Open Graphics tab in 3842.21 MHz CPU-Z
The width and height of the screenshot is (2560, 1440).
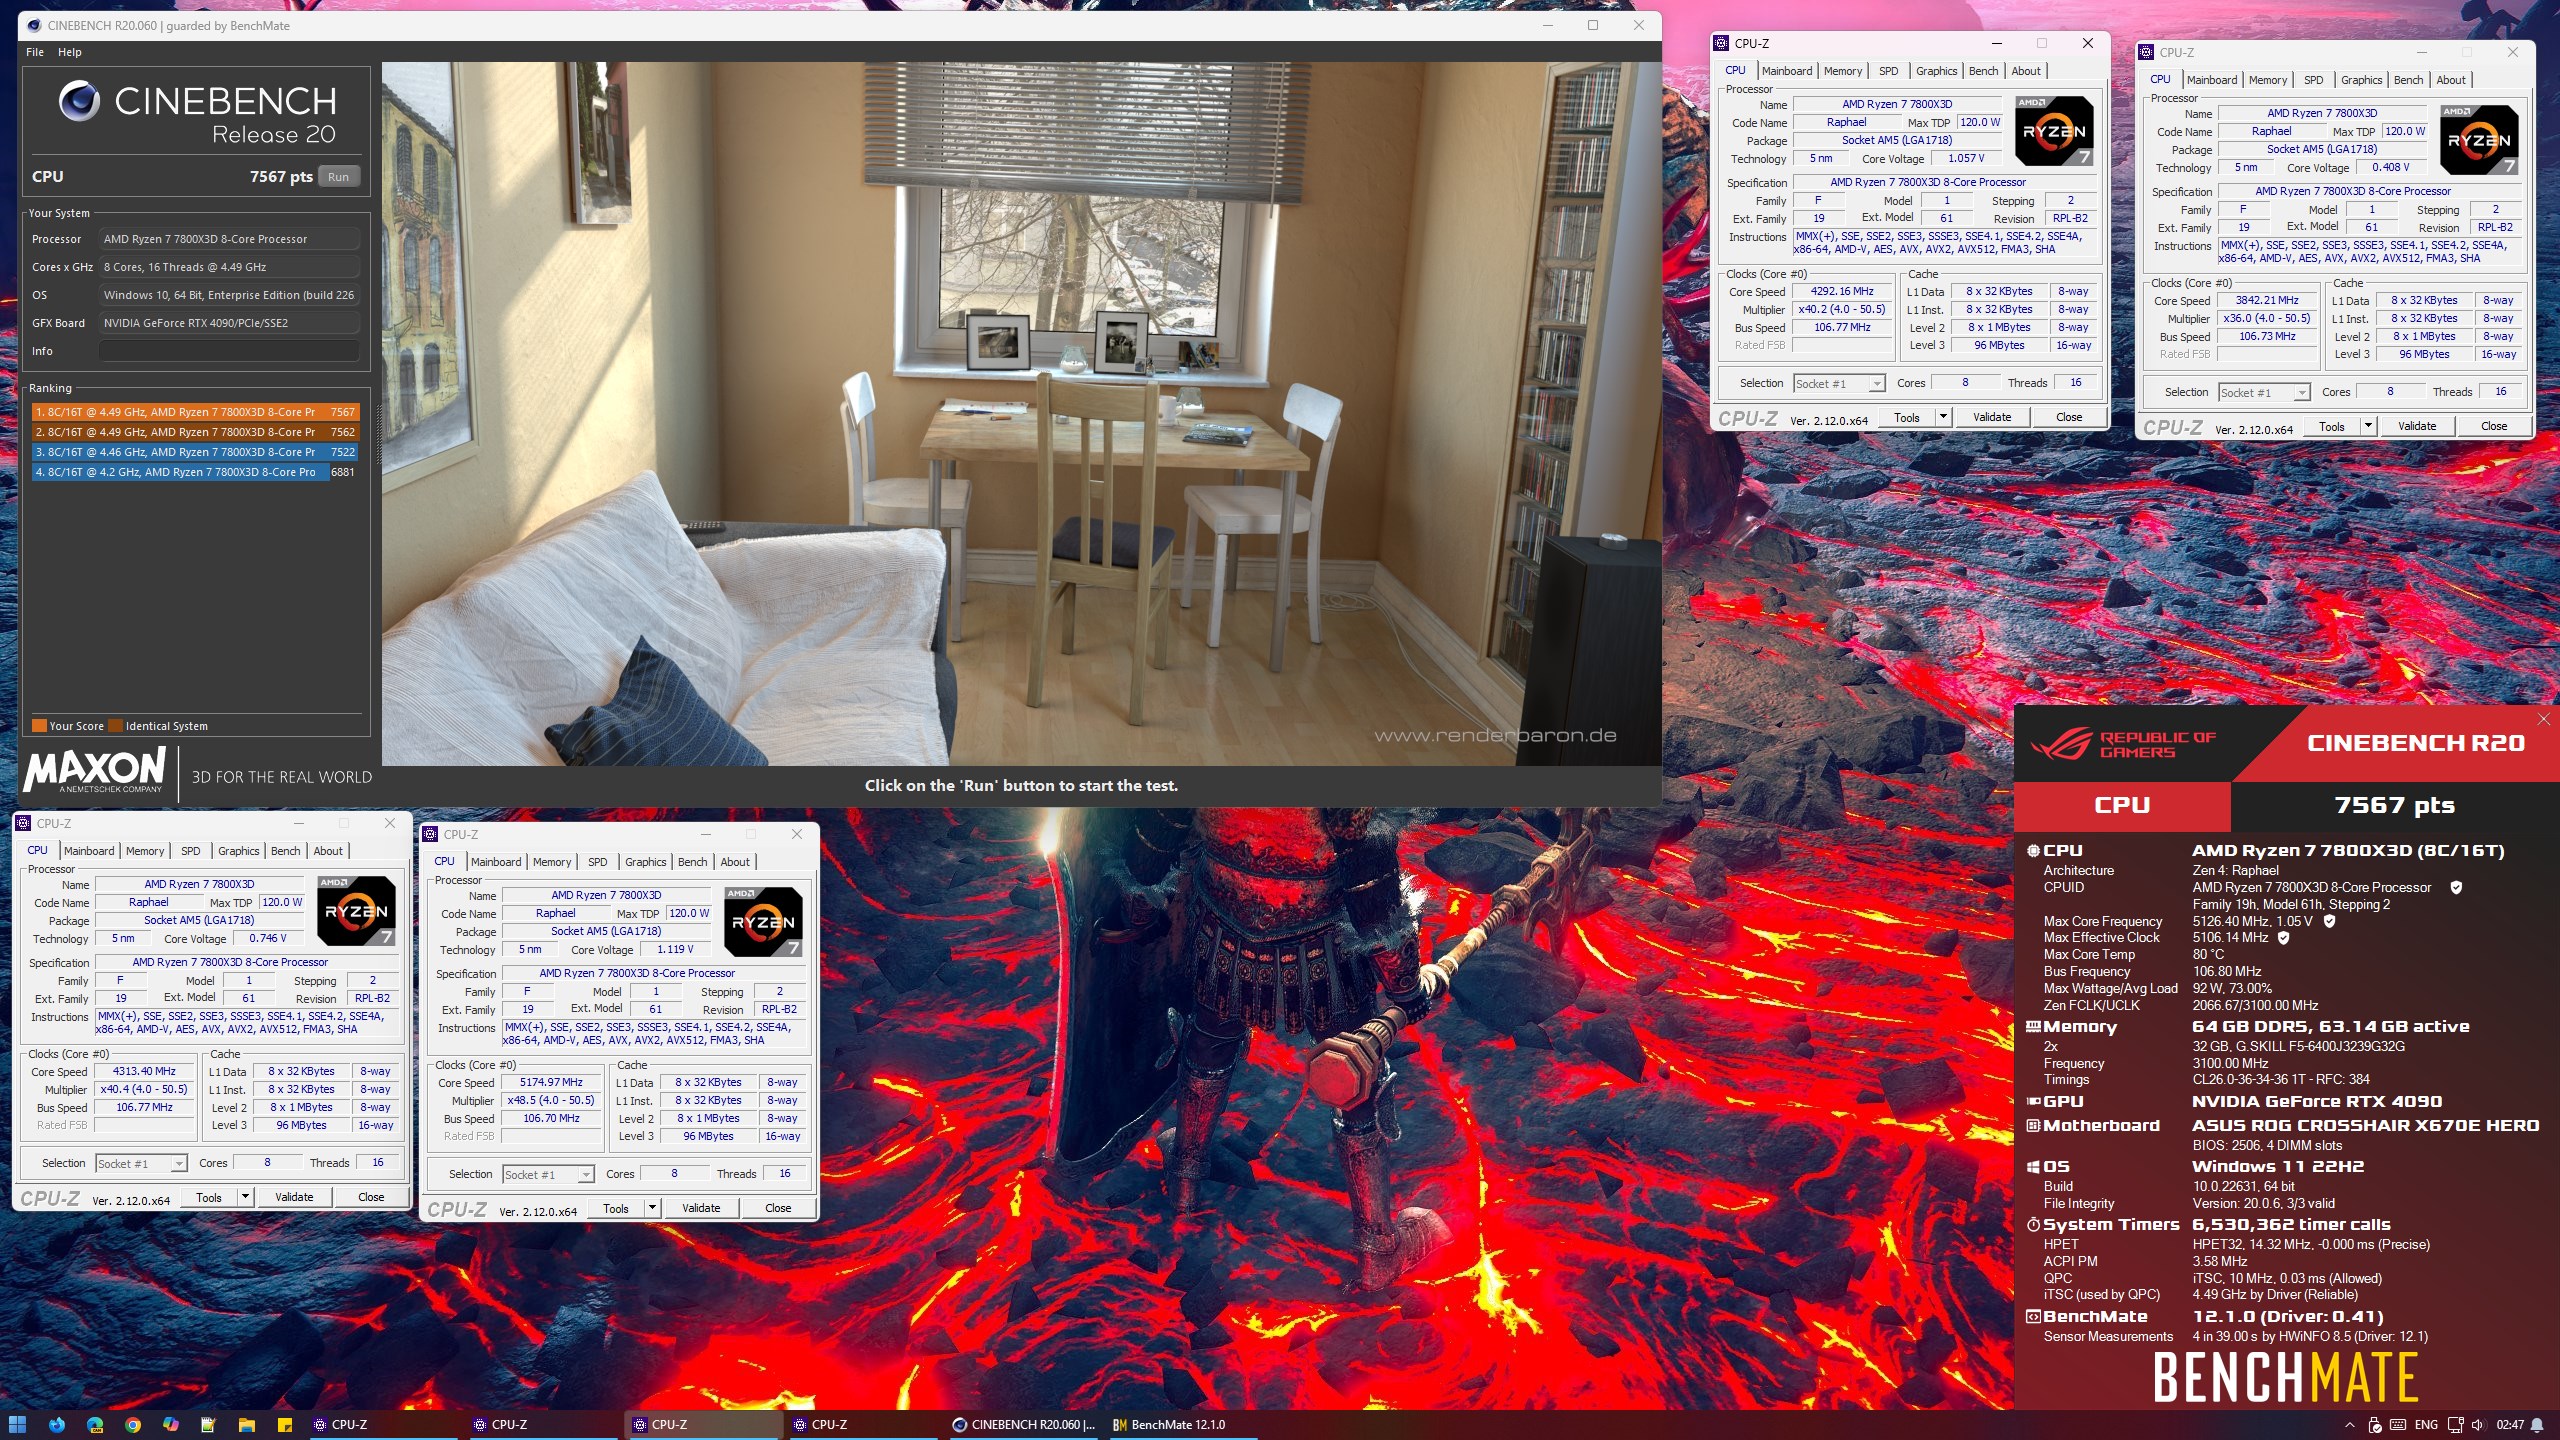[2361, 80]
